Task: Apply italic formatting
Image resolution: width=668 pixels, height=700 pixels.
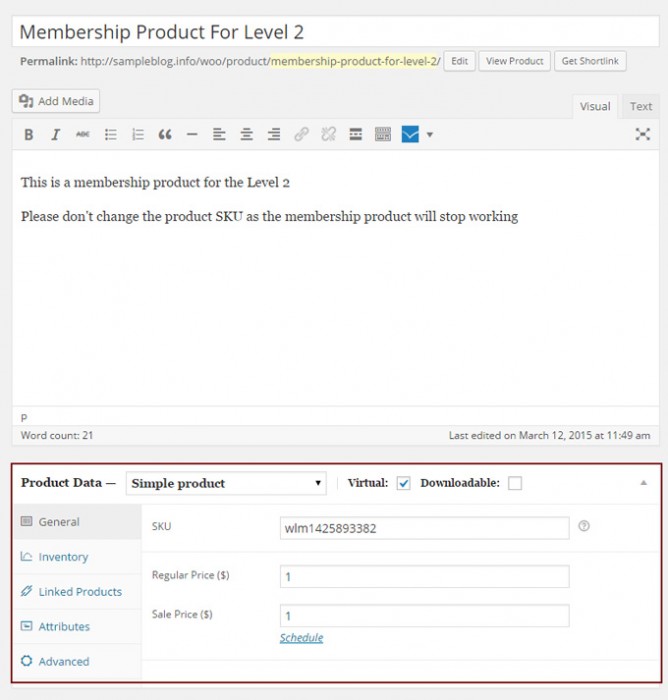Action: coord(56,134)
